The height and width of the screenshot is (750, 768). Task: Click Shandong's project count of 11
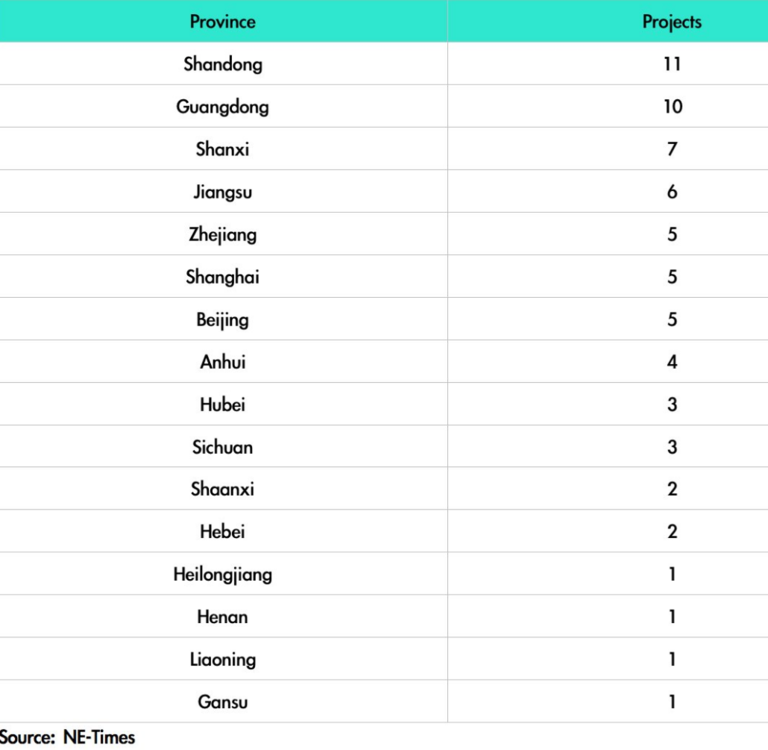point(672,64)
